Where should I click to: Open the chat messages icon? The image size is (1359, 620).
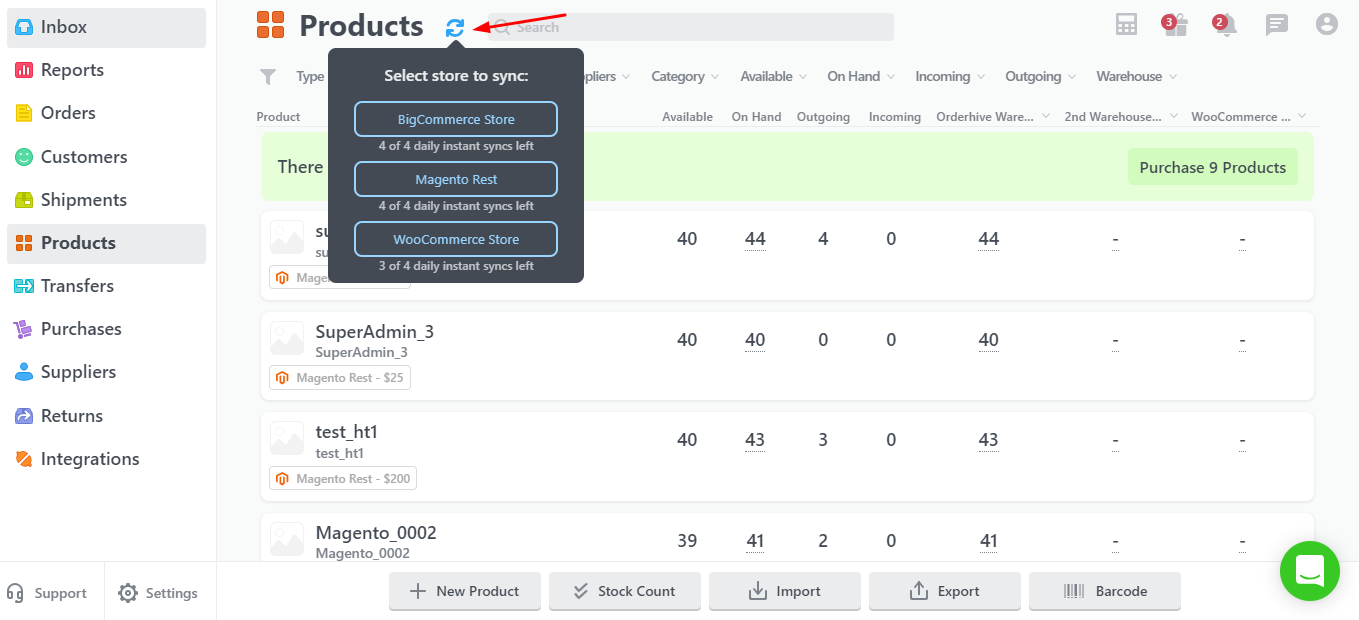[x=1277, y=25]
